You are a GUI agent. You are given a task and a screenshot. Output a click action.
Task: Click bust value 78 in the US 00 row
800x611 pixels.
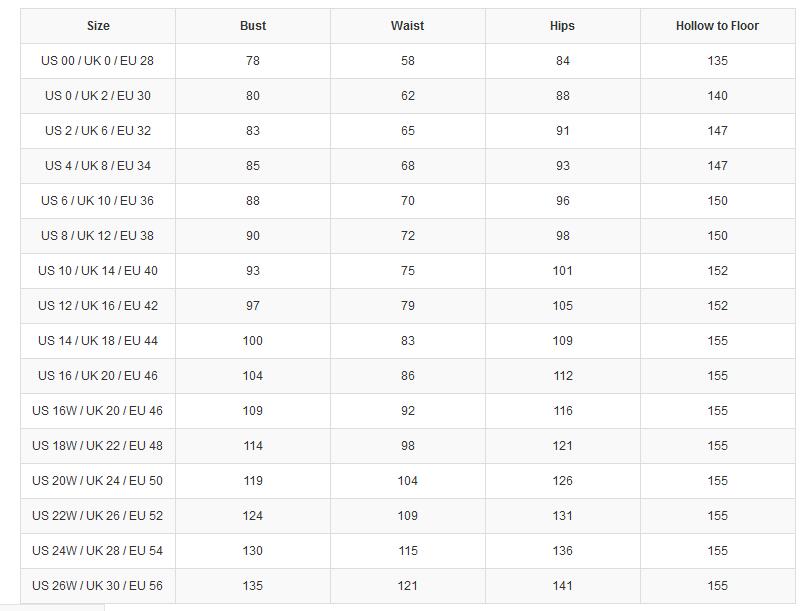[x=253, y=61]
